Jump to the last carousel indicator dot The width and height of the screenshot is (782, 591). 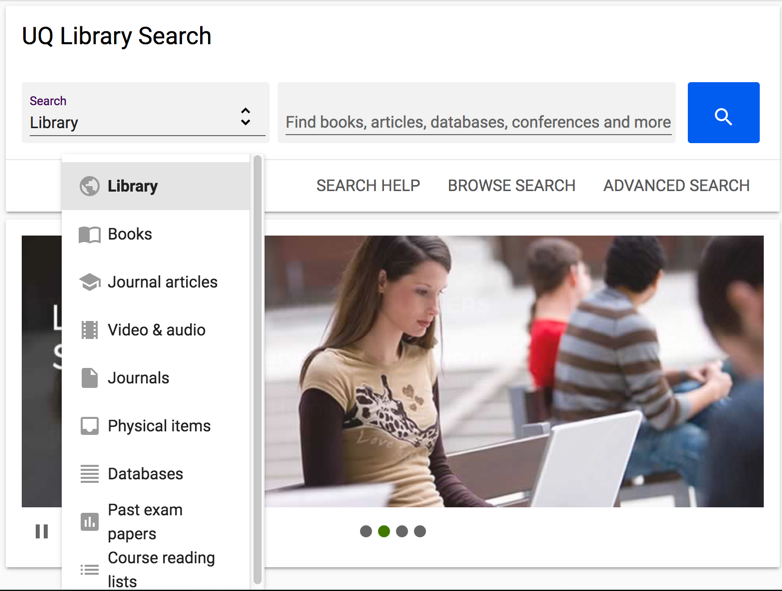tap(420, 531)
